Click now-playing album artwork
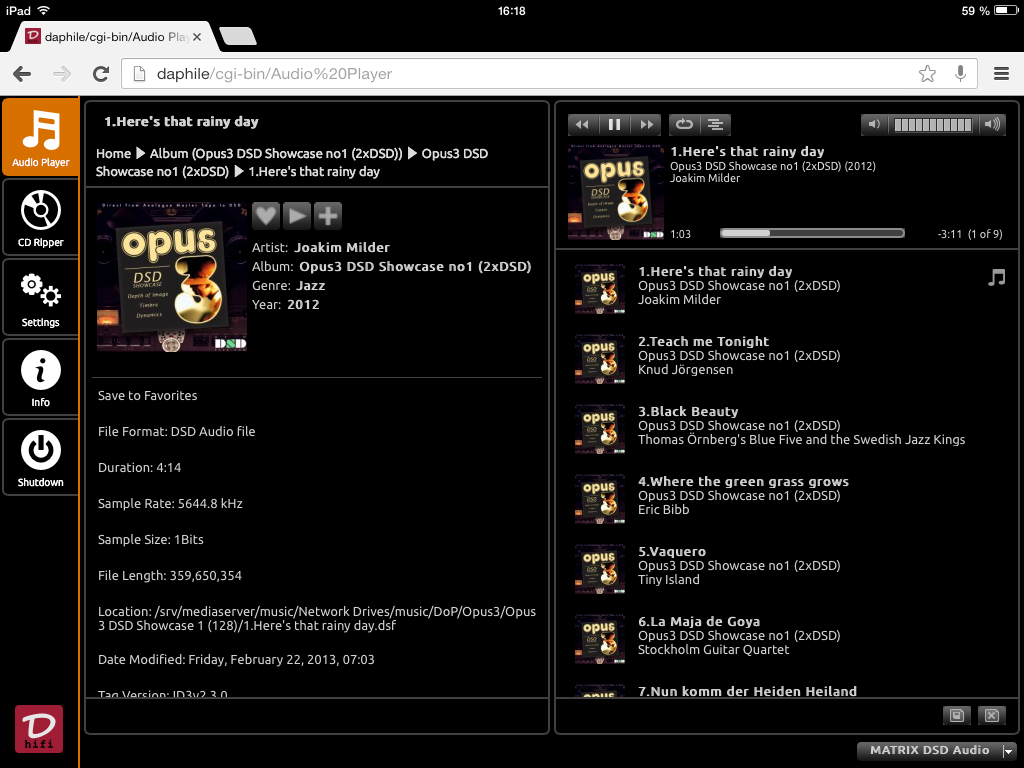Image resolution: width=1024 pixels, height=768 pixels. click(616, 193)
